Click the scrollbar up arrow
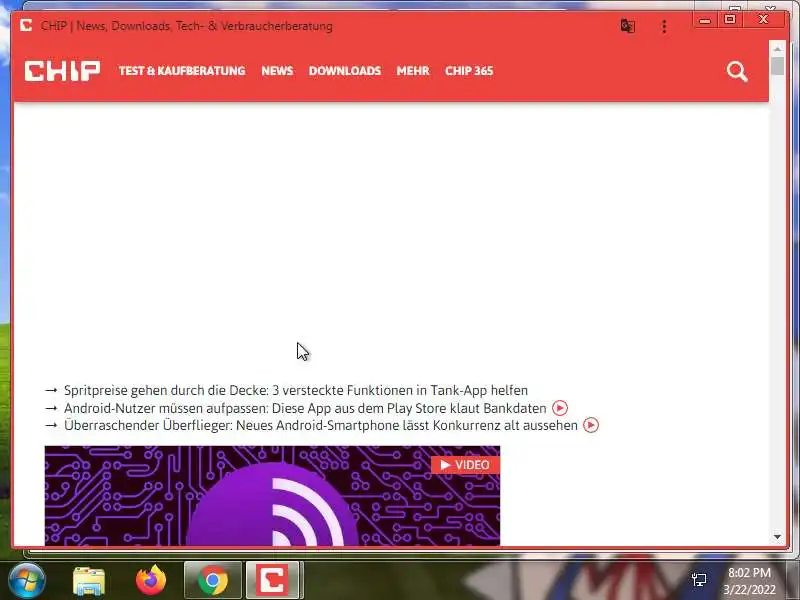Image resolution: width=800 pixels, height=600 pixels. pyautogui.click(x=777, y=49)
